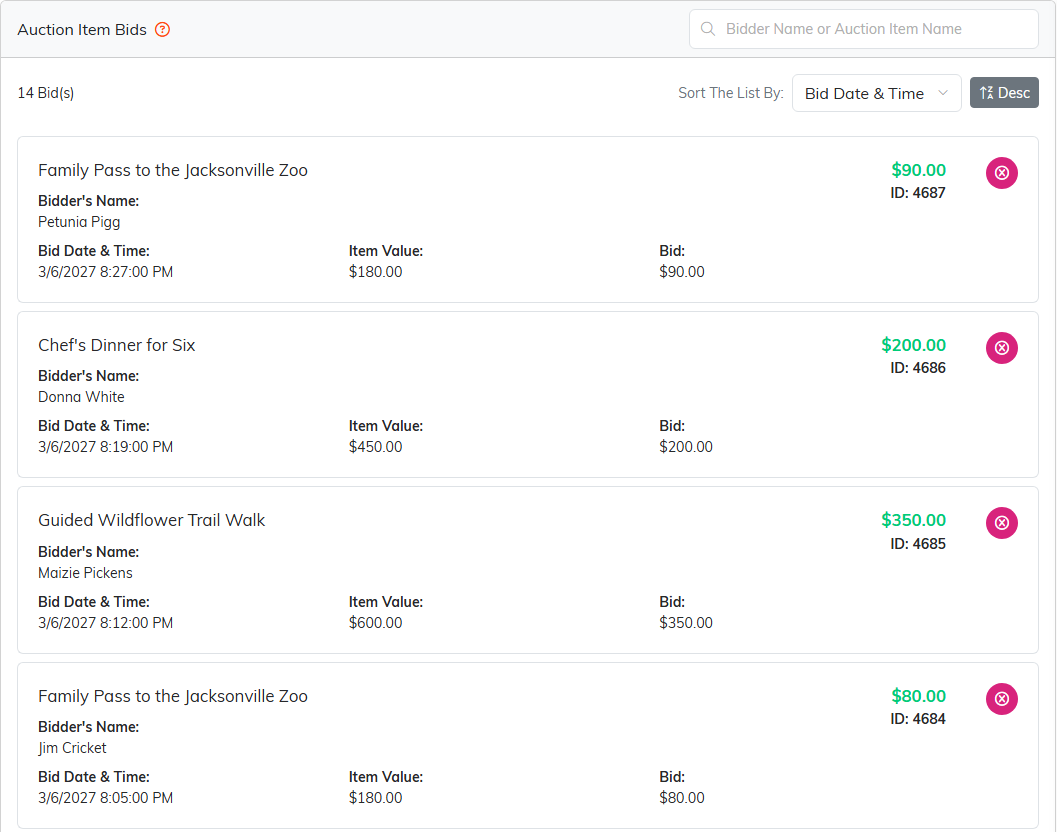Click bidder name Petunia Pigg
Image resolution: width=1057 pixels, height=832 pixels.
[79, 222]
